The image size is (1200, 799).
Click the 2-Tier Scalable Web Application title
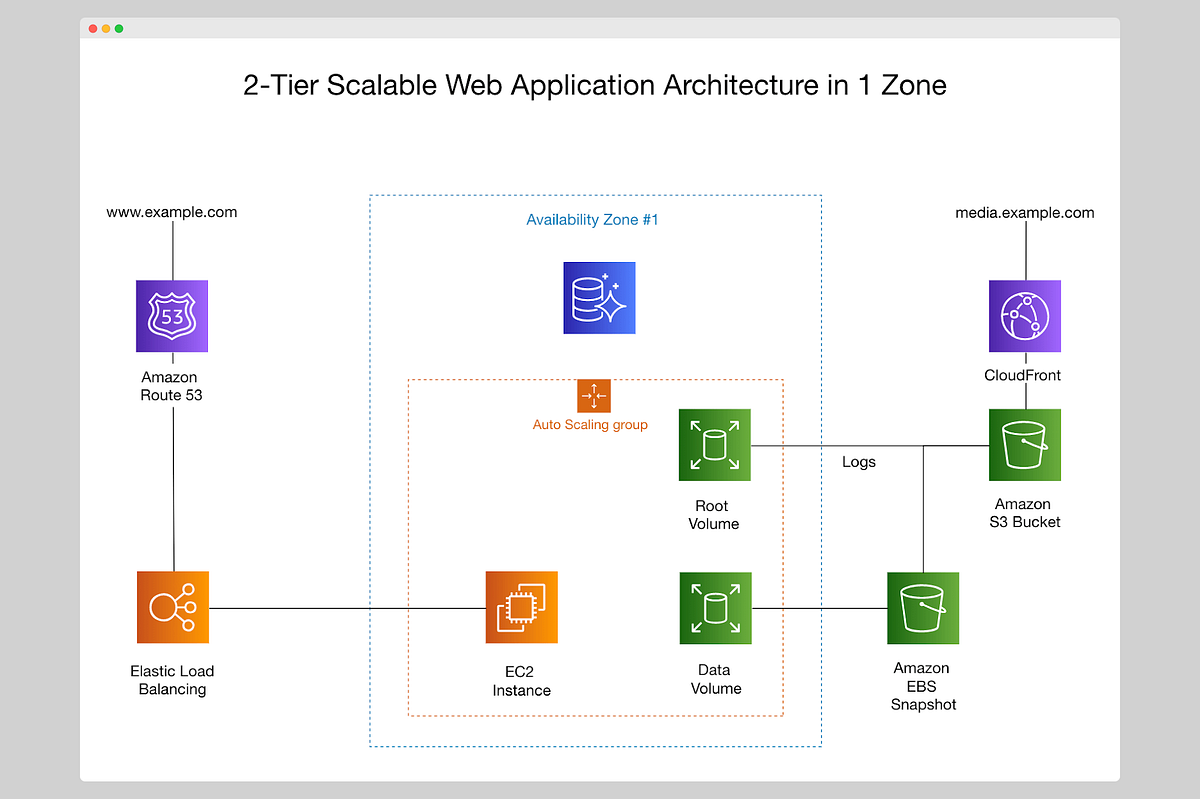point(595,85)
